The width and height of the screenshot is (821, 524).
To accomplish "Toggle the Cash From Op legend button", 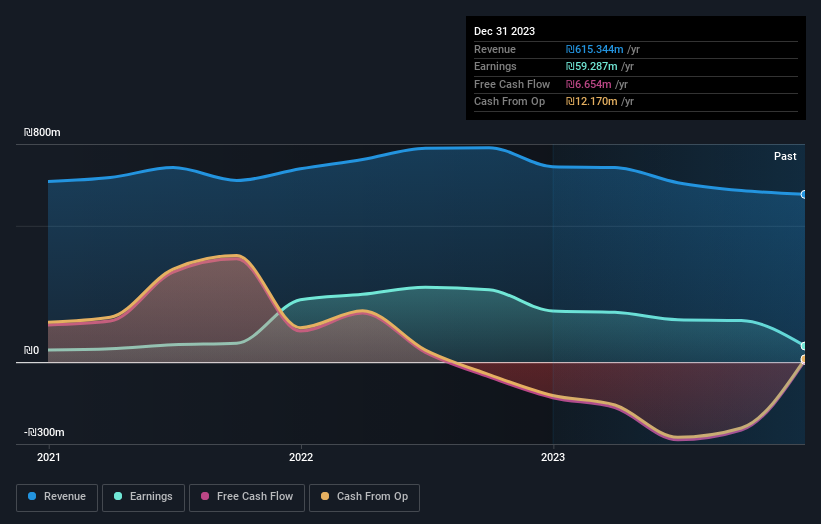I will pos(364,497).
